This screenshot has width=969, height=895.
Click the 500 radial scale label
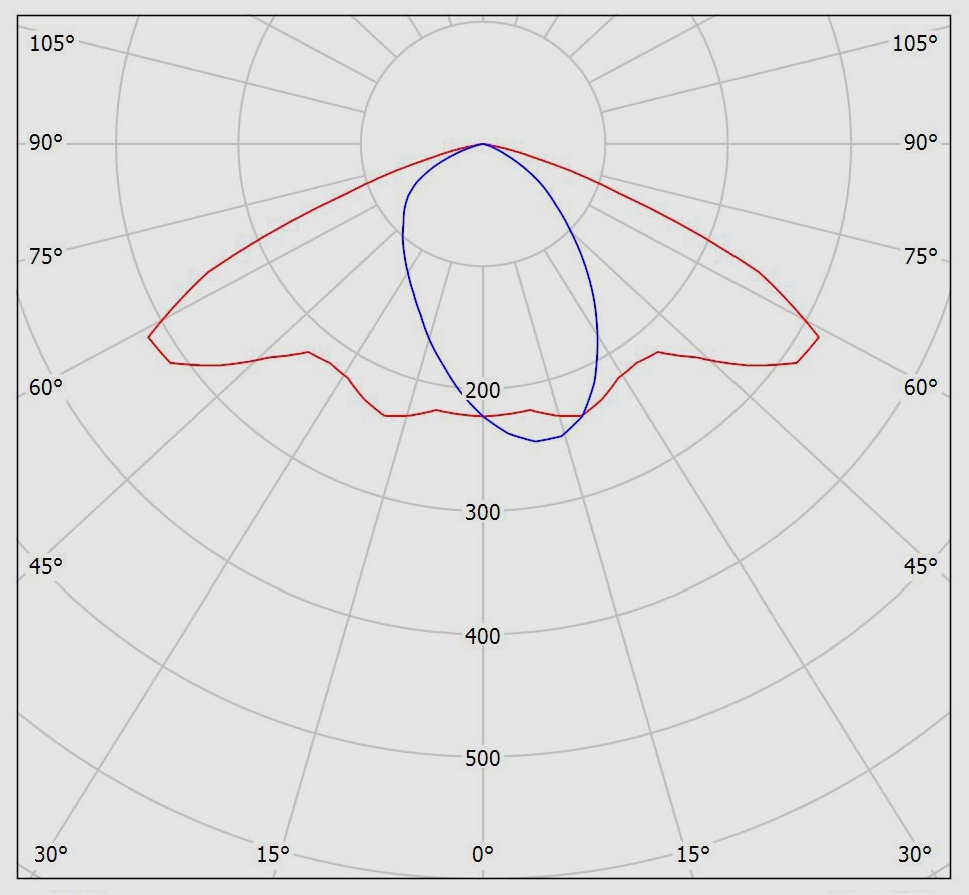483,758
